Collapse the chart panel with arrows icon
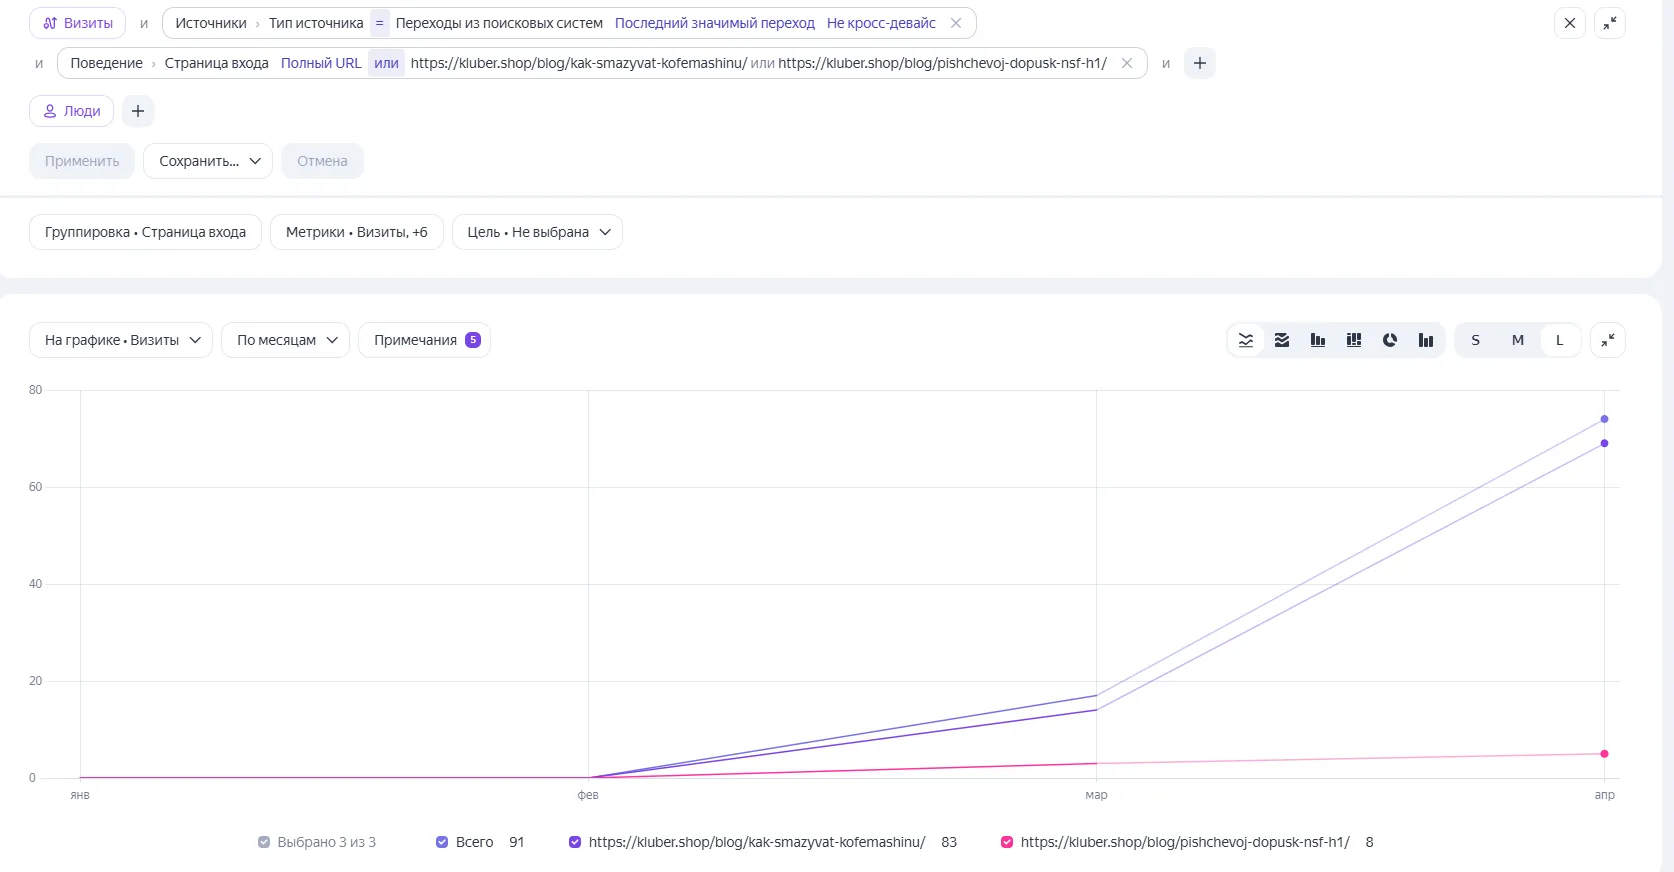 tap(1608, 340)
